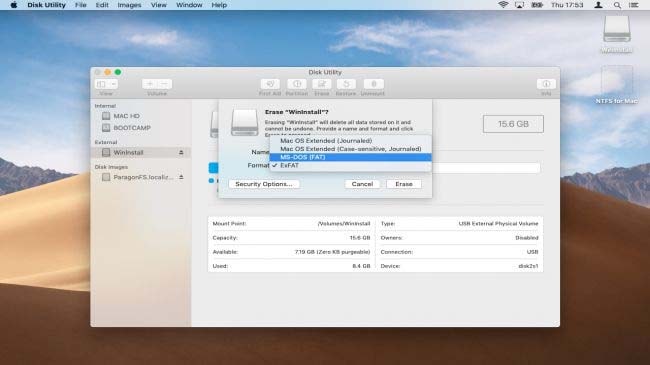Choose Mac OS Extended (Case-sensitive, Journaled)
Image resolution: width=650 pixels, height=365 pixels.
[351, 149]
